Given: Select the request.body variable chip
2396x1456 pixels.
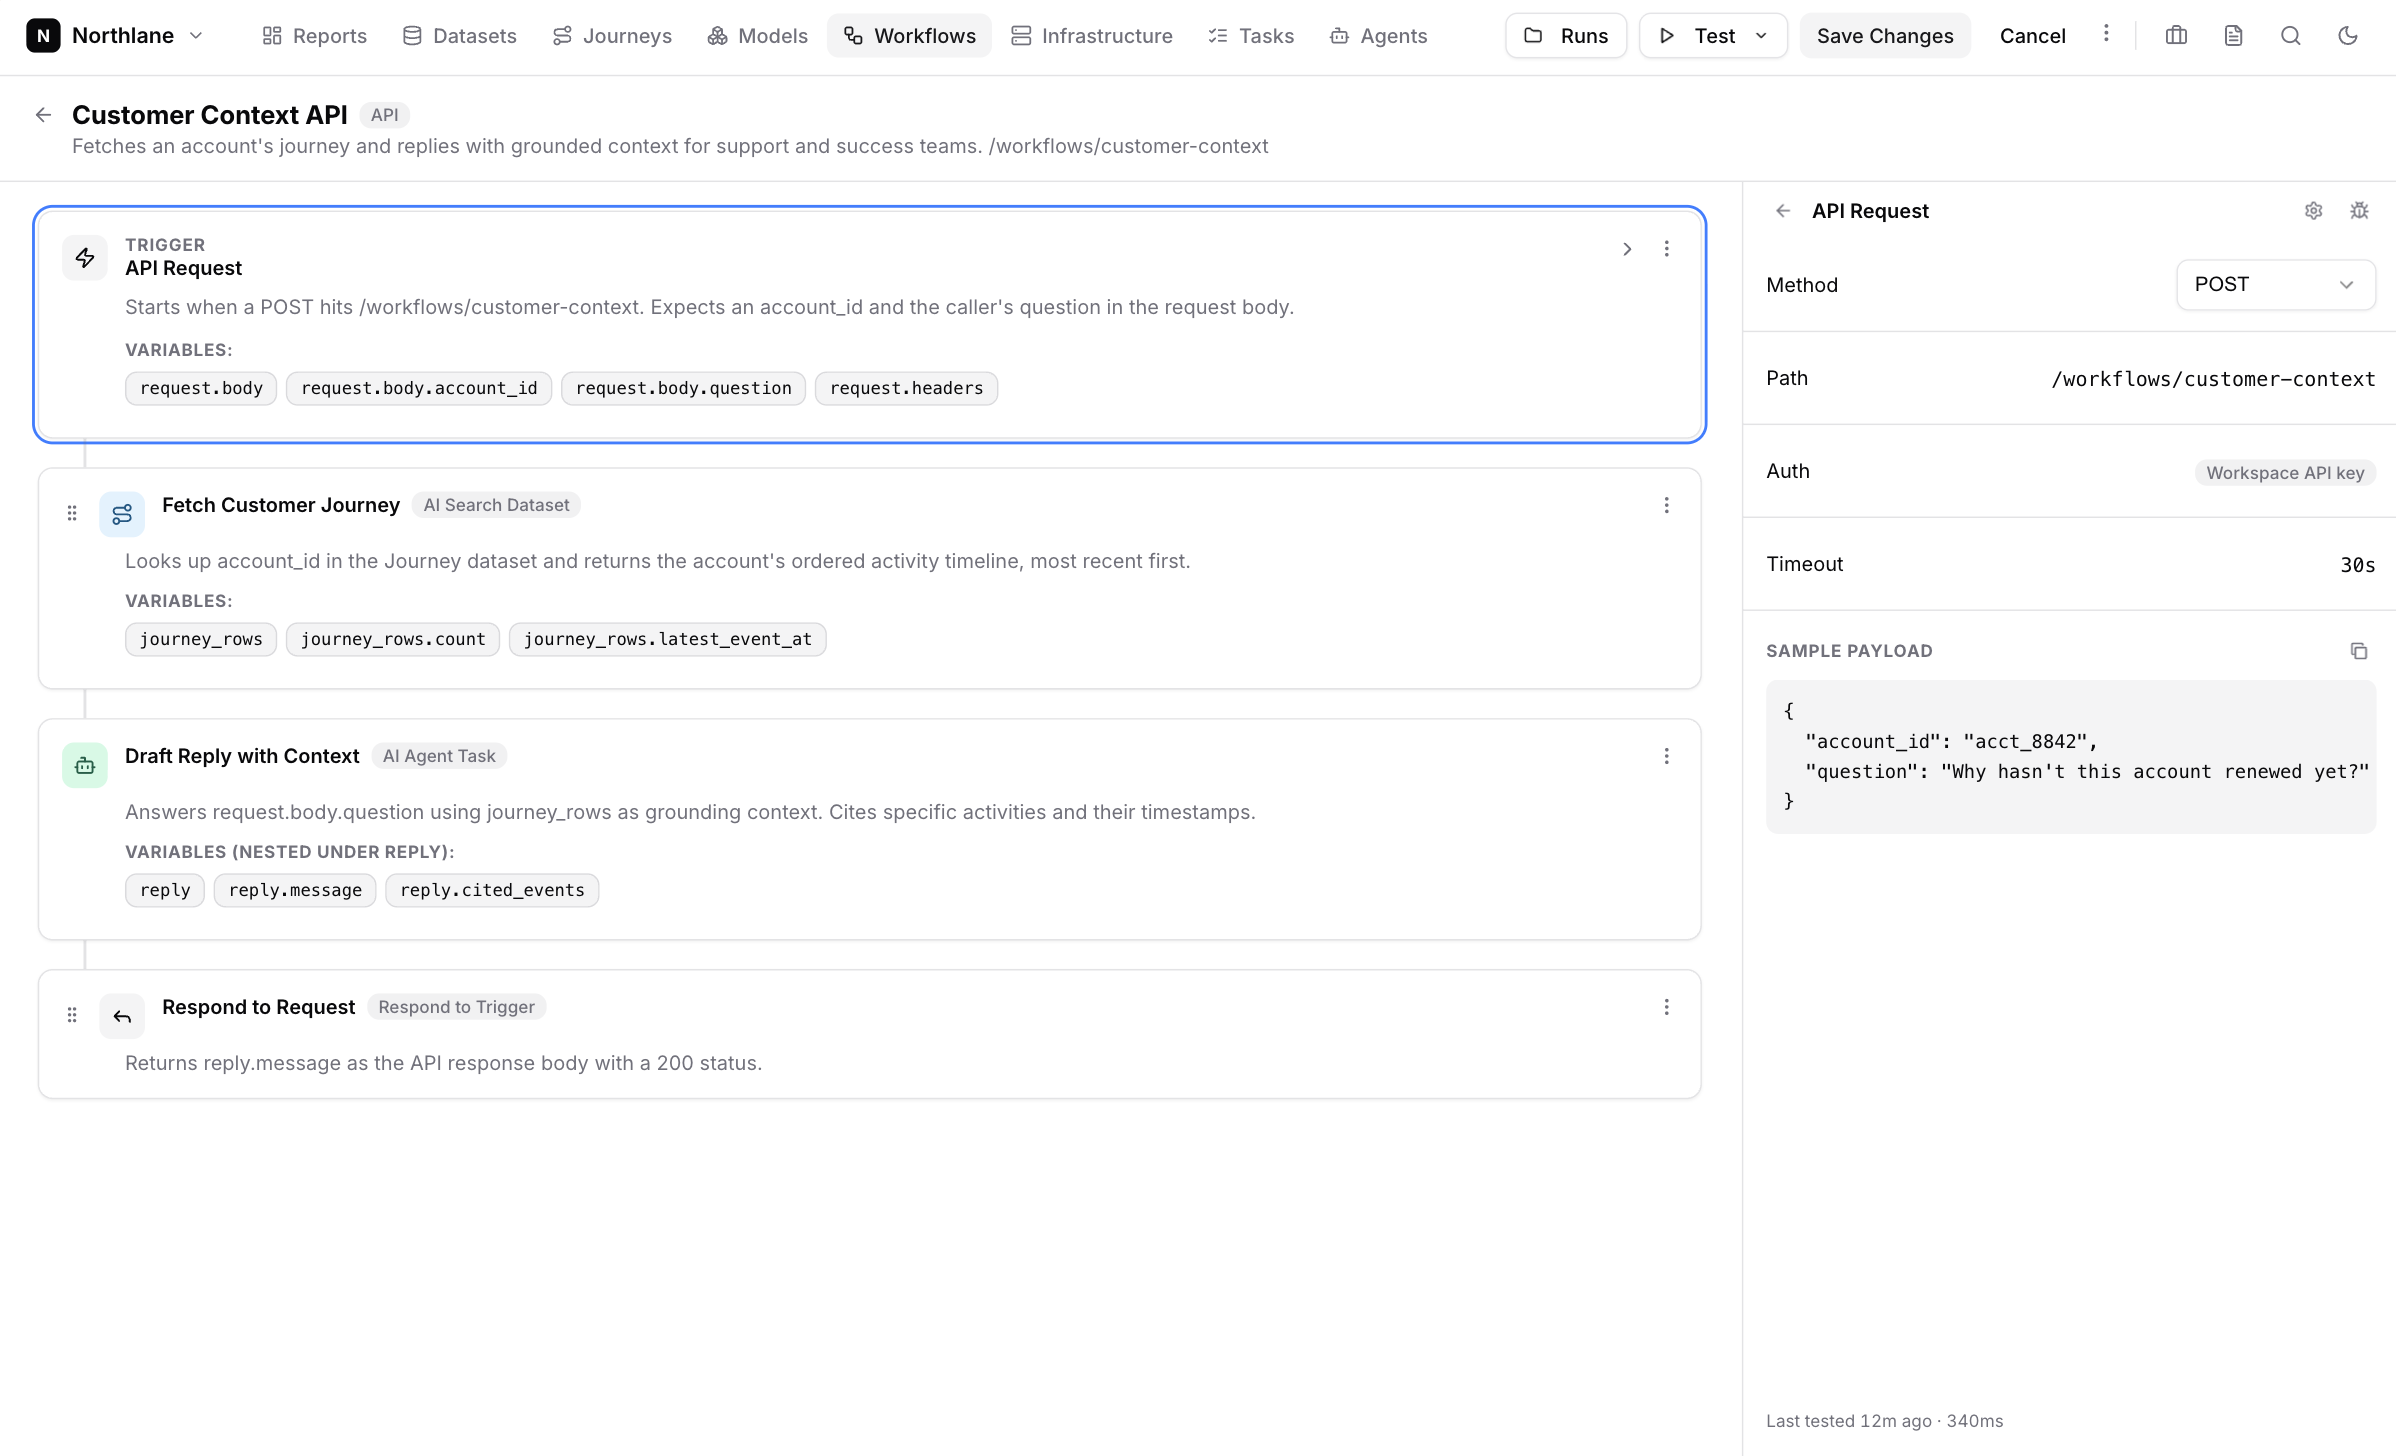Looking at the screenshot, I should (x=201, y=388).
